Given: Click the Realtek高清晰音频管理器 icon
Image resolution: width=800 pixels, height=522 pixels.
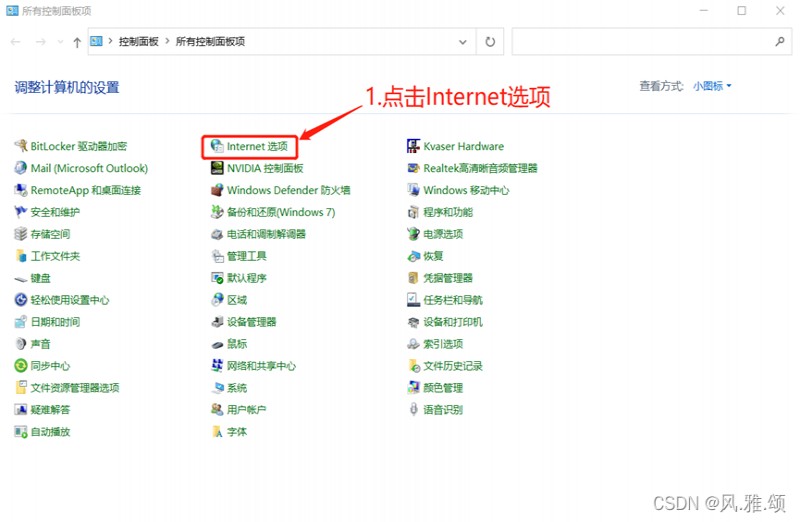Looking at the screenshot, I should [413, 168].
